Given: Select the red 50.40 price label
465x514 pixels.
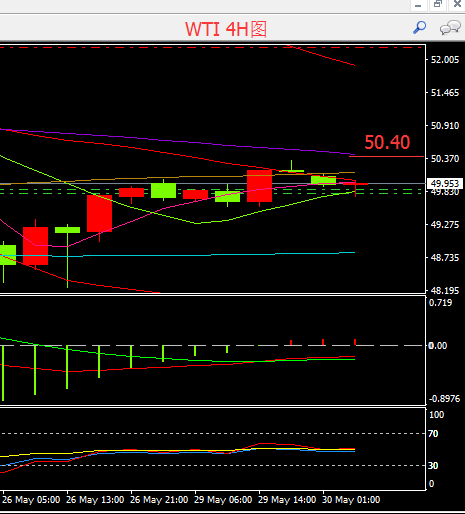Looking at the screenshot, I should click(x=387, y=142).
